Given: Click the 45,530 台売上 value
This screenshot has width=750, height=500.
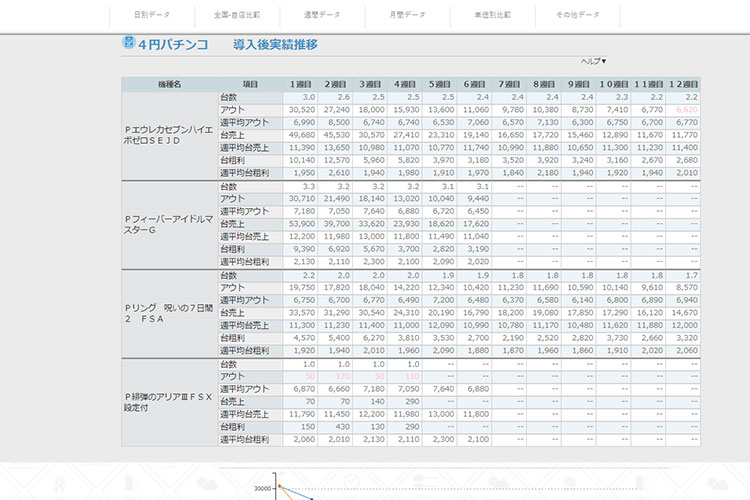Looking at the screenshot, I should click(x=337, y=135).
